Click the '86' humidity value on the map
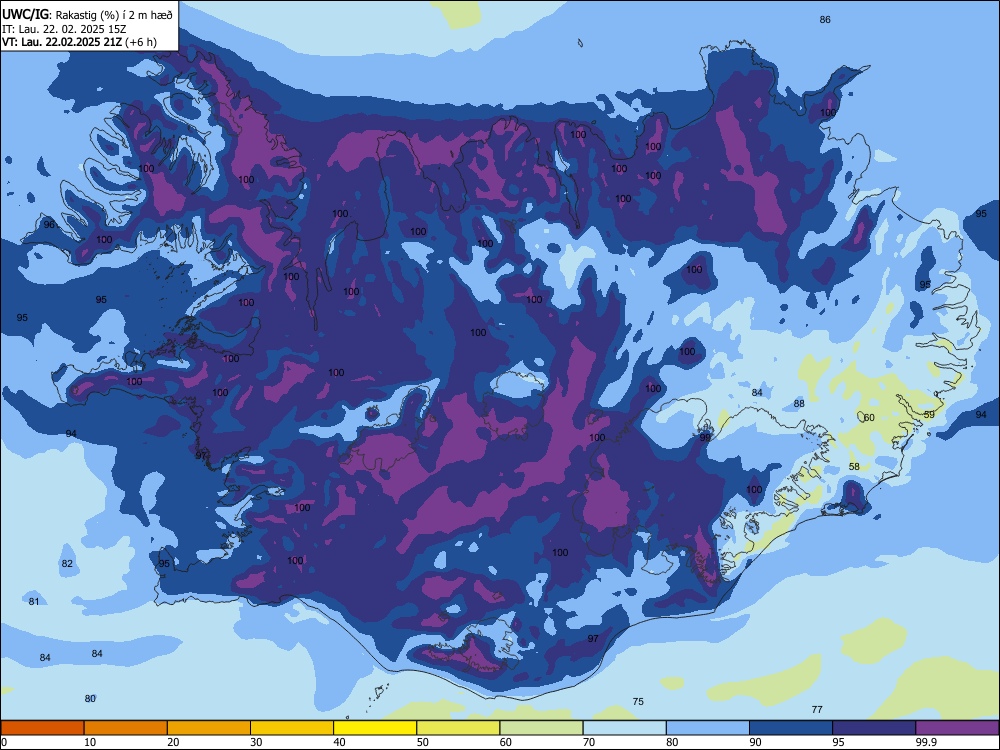 825,20
